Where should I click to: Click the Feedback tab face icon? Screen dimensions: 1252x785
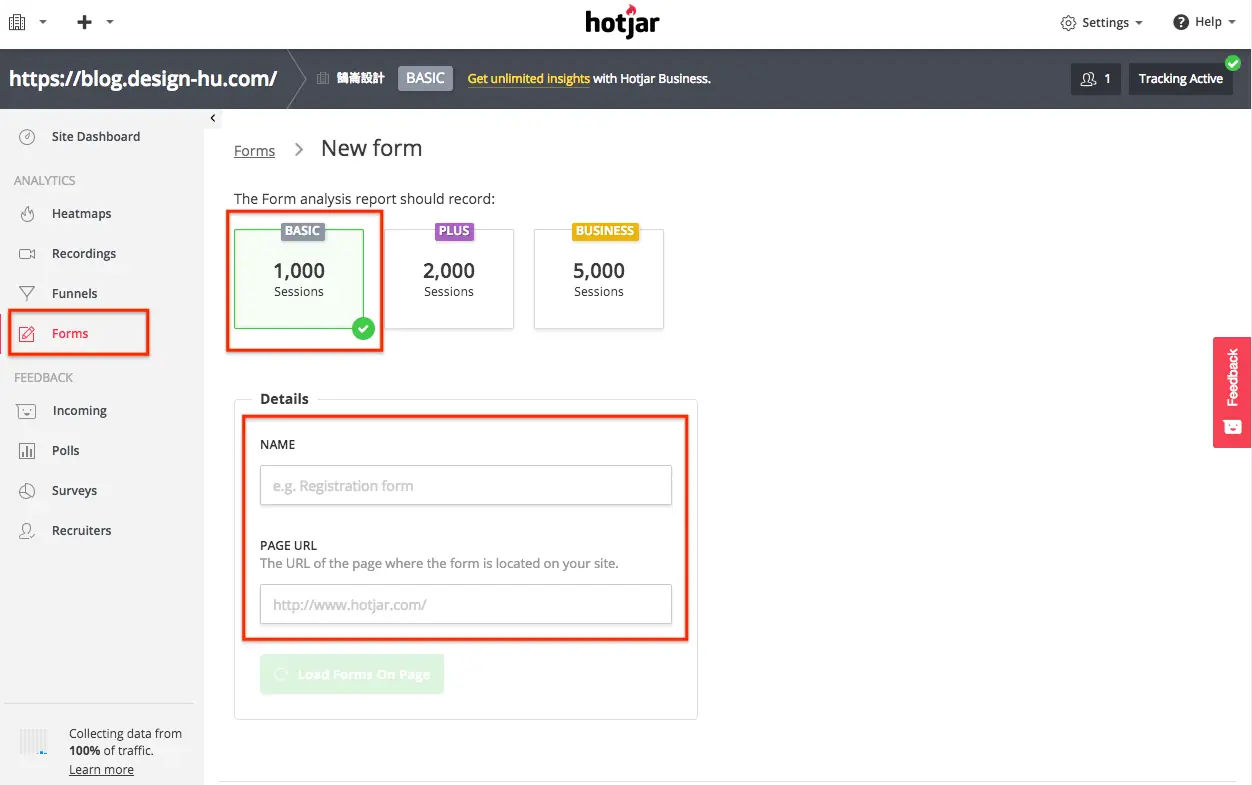coord(1232,427)
